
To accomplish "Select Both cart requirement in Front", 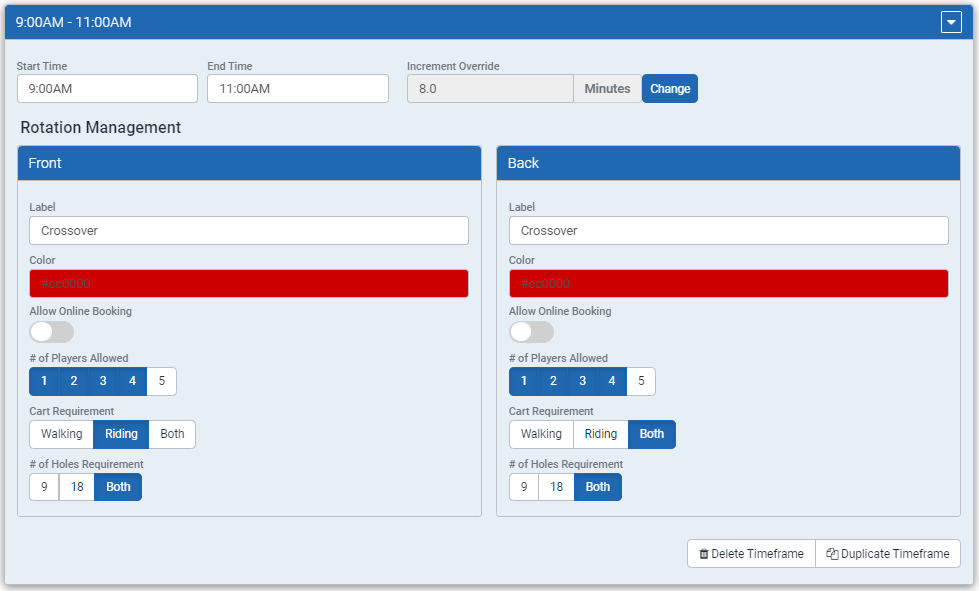I will 172,434.
